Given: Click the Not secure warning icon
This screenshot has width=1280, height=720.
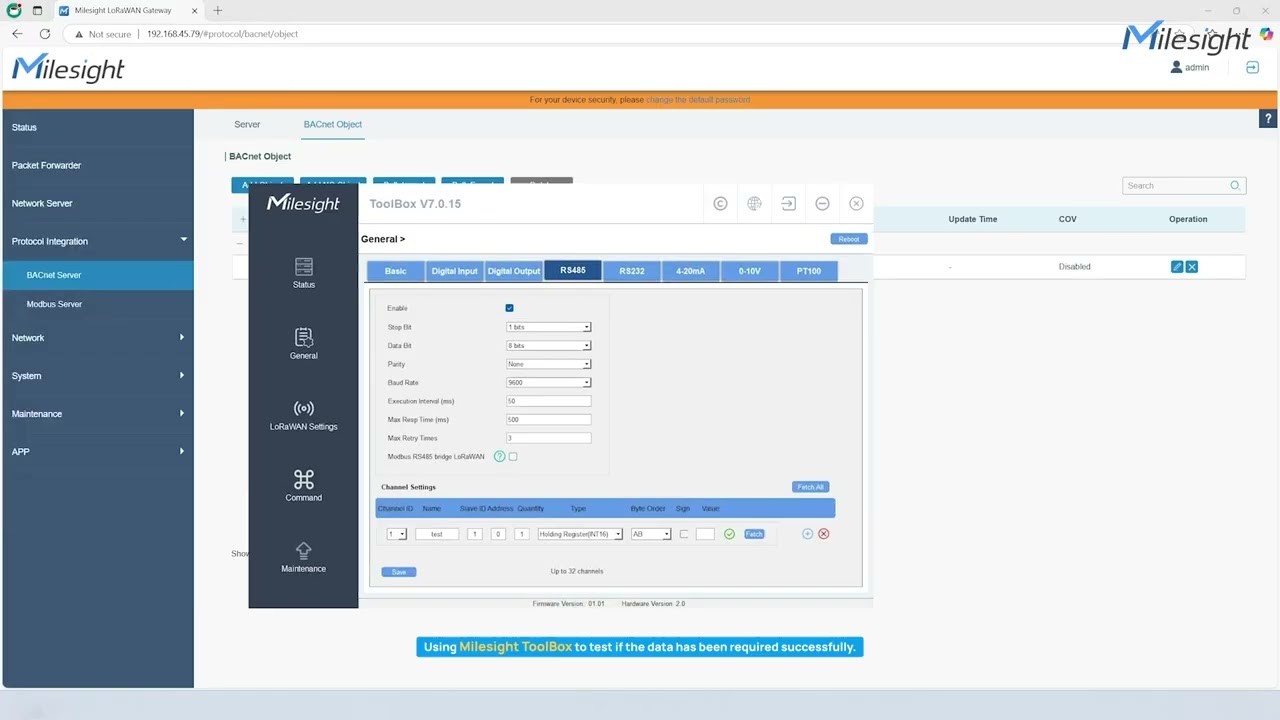Looking at the screenshot, I should (79, 34).
